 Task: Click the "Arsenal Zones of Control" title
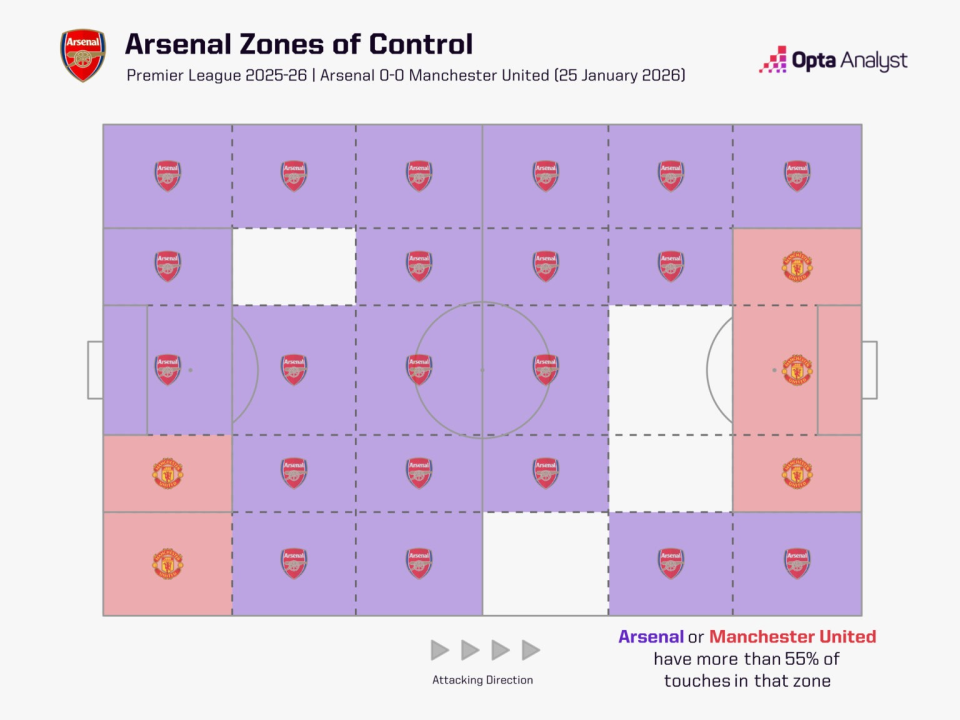pyautogui.click(x=300, y=45)
